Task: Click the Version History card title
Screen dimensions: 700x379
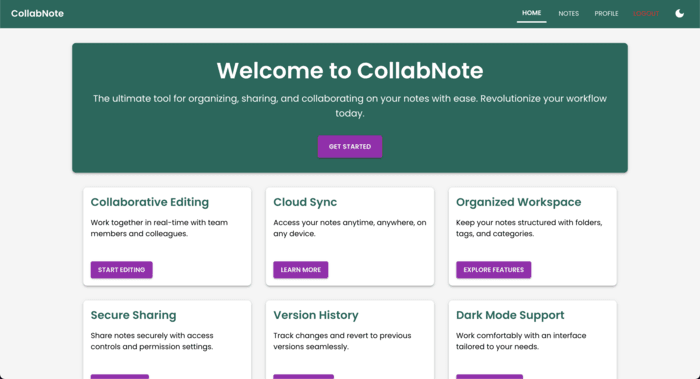Action: (316, 315)
